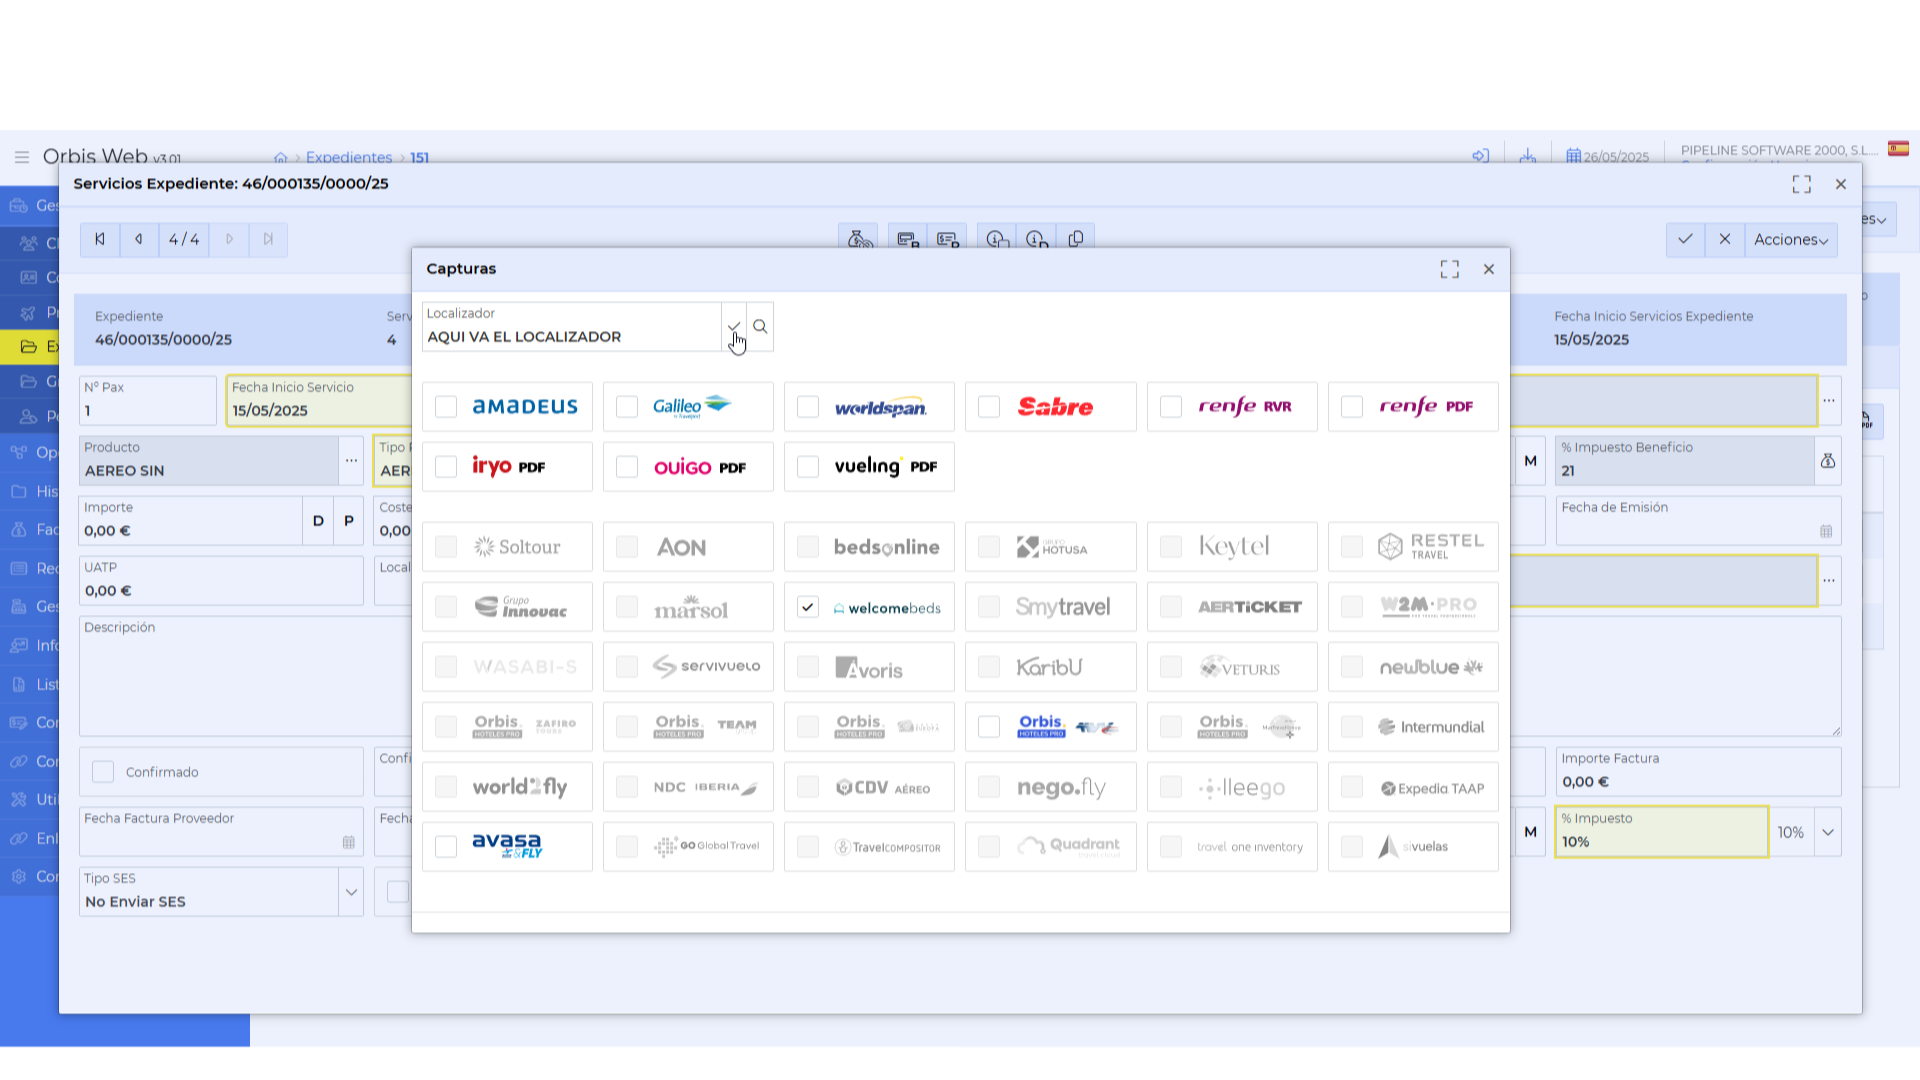Open calendar for Fecha de Emisión

tap(1826, 531)
